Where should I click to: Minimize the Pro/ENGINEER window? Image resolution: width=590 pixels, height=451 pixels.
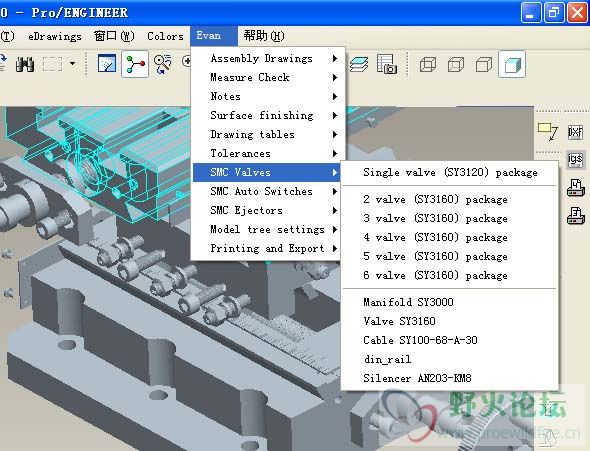point(531,13)
